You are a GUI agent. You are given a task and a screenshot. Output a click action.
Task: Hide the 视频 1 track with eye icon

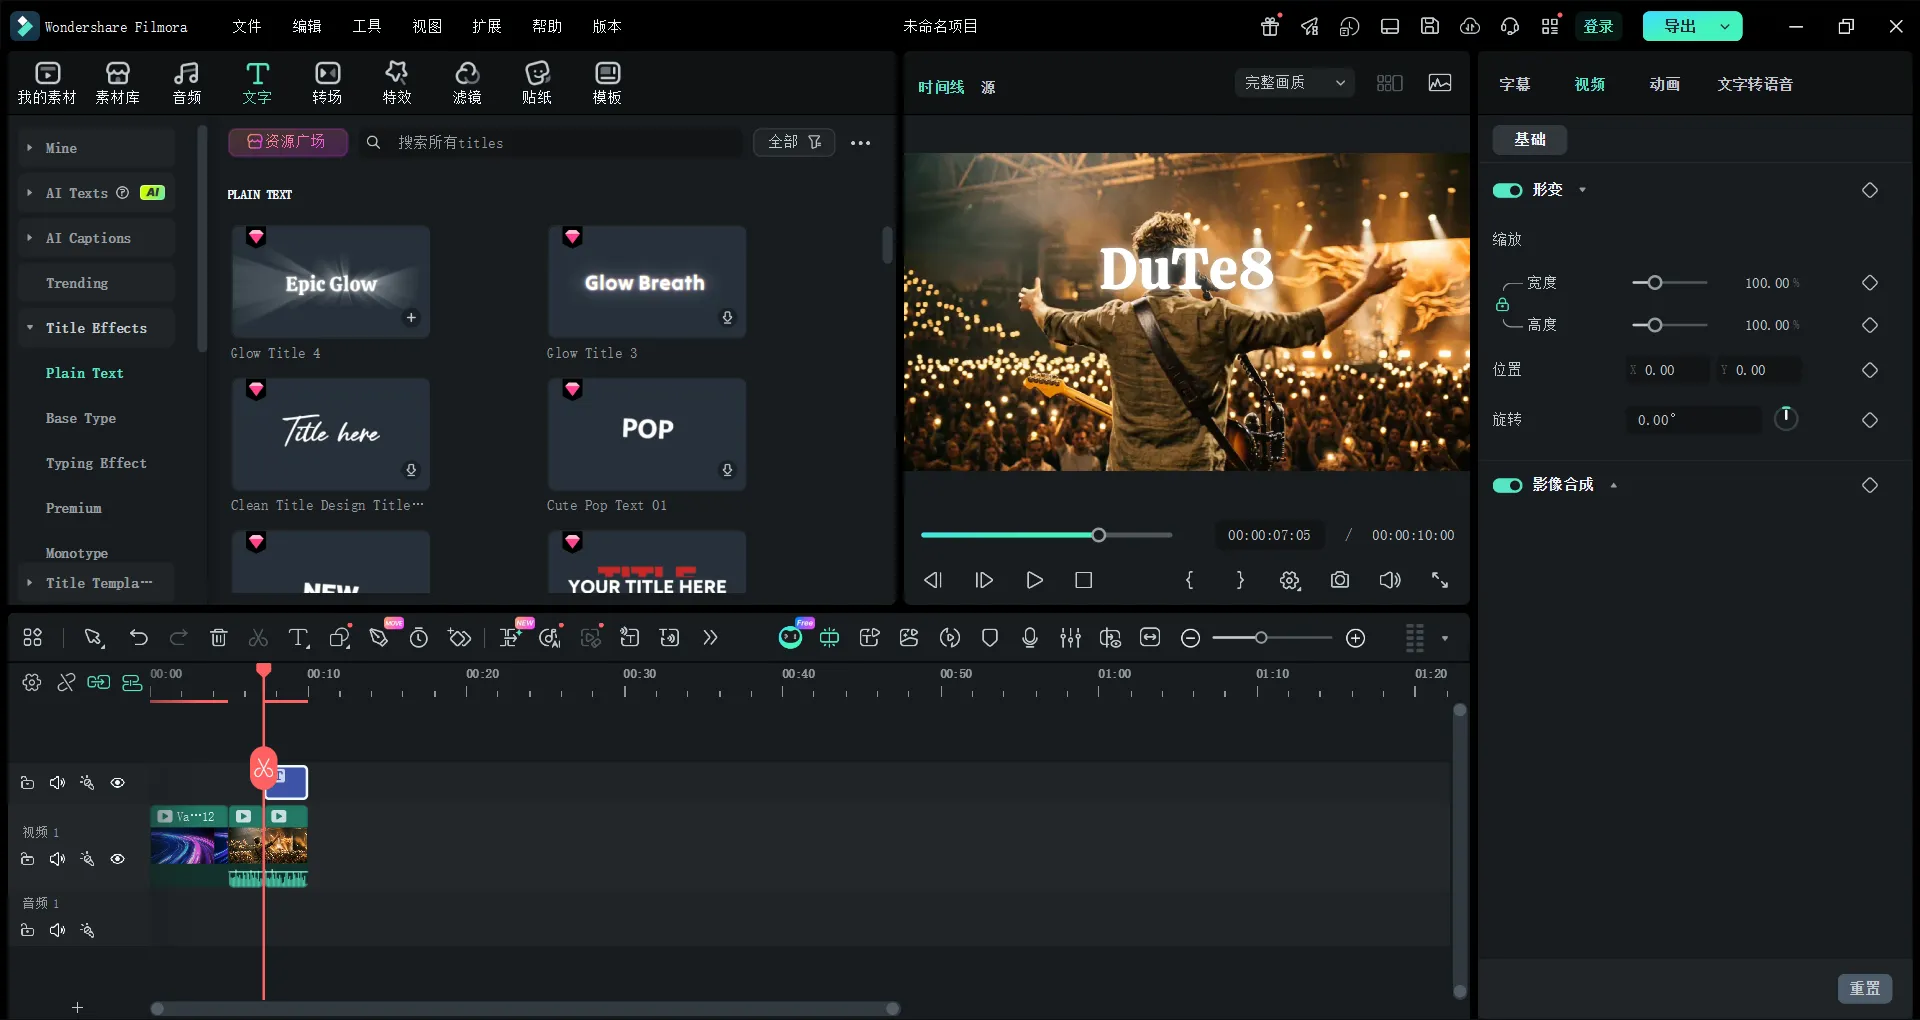click(118, 859)
